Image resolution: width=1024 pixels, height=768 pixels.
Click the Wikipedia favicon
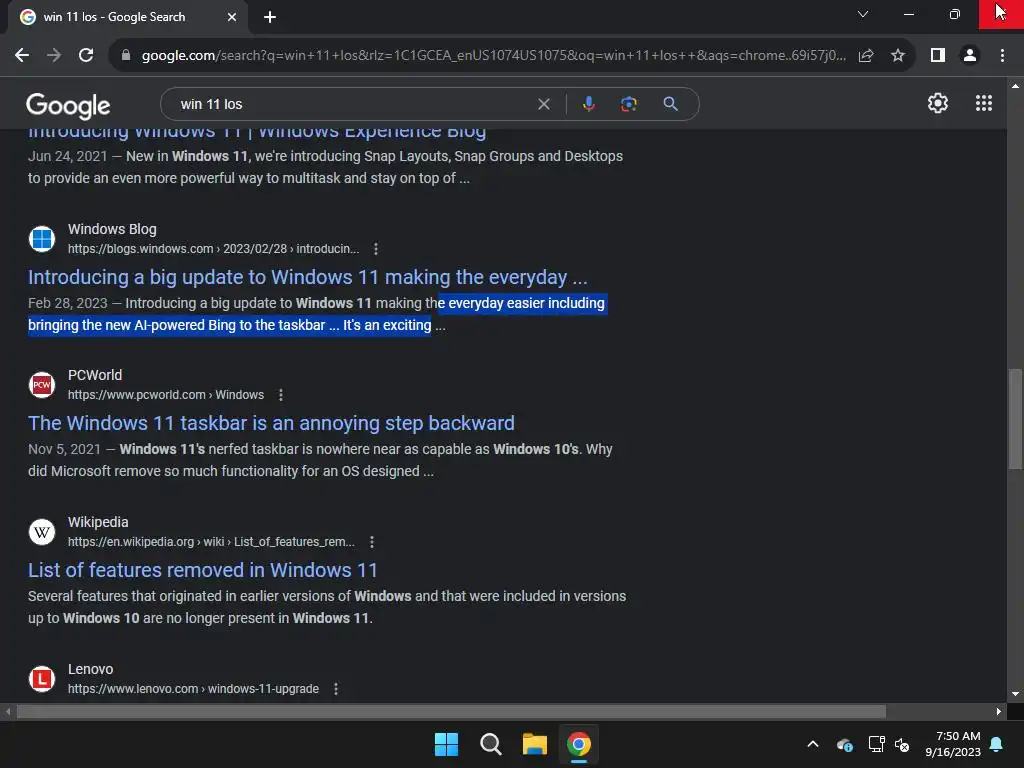[x=42, y=532]
